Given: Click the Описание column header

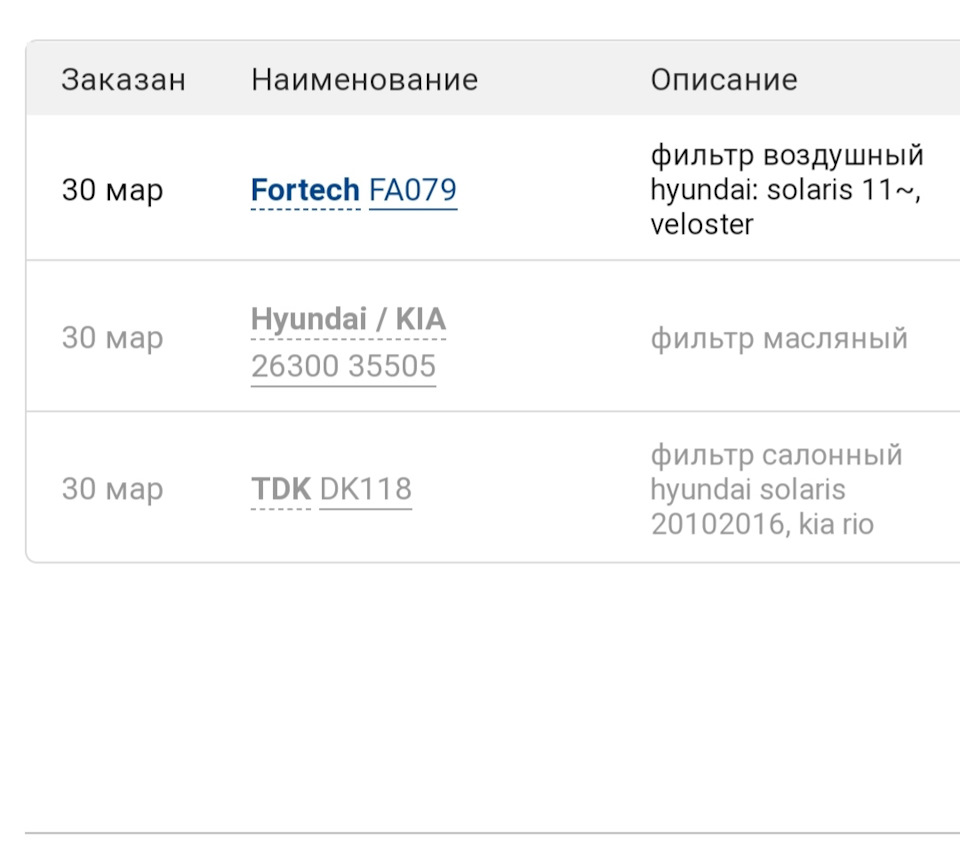Looking at the screenshot, I should 724,80.
